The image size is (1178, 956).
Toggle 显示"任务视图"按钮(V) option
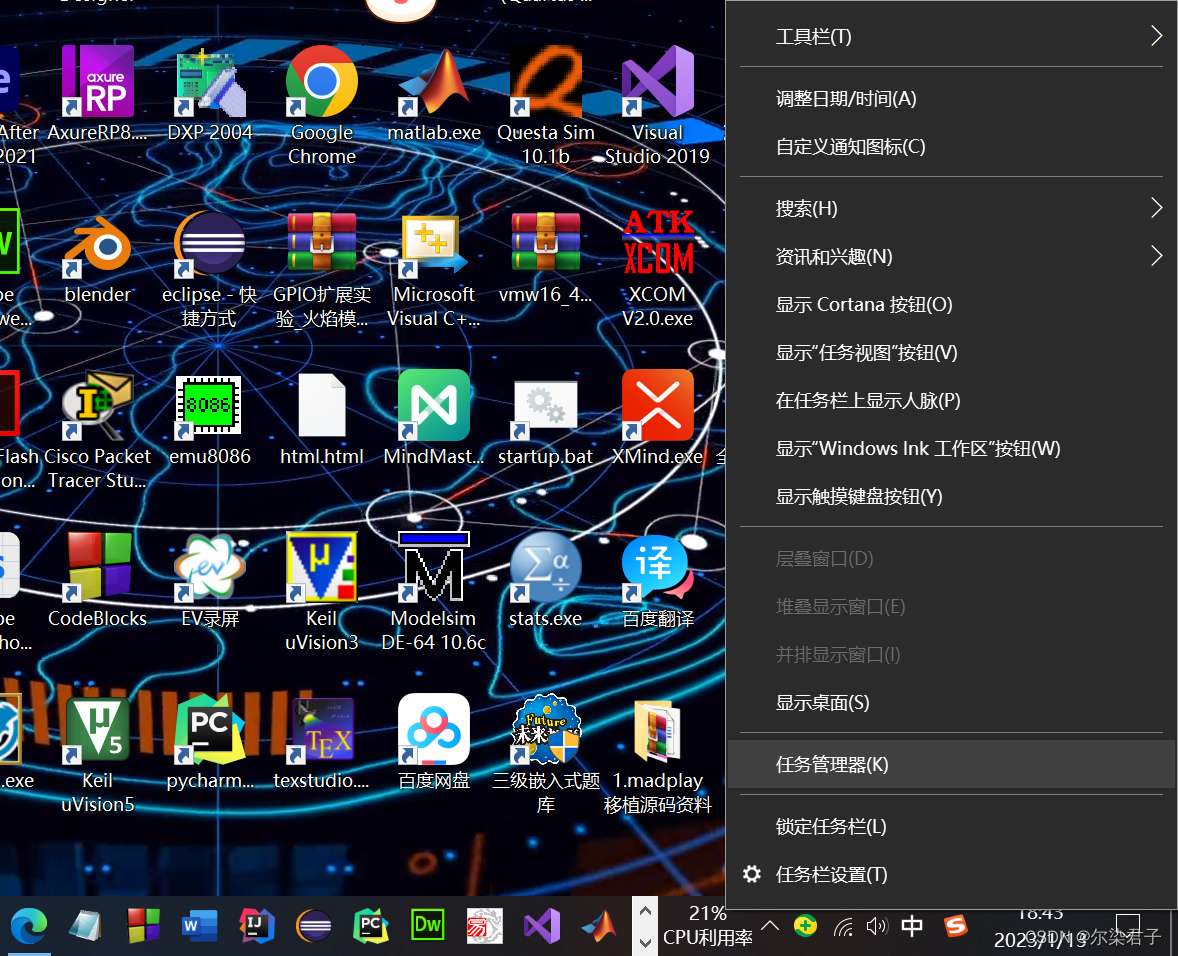pos(951,352)
